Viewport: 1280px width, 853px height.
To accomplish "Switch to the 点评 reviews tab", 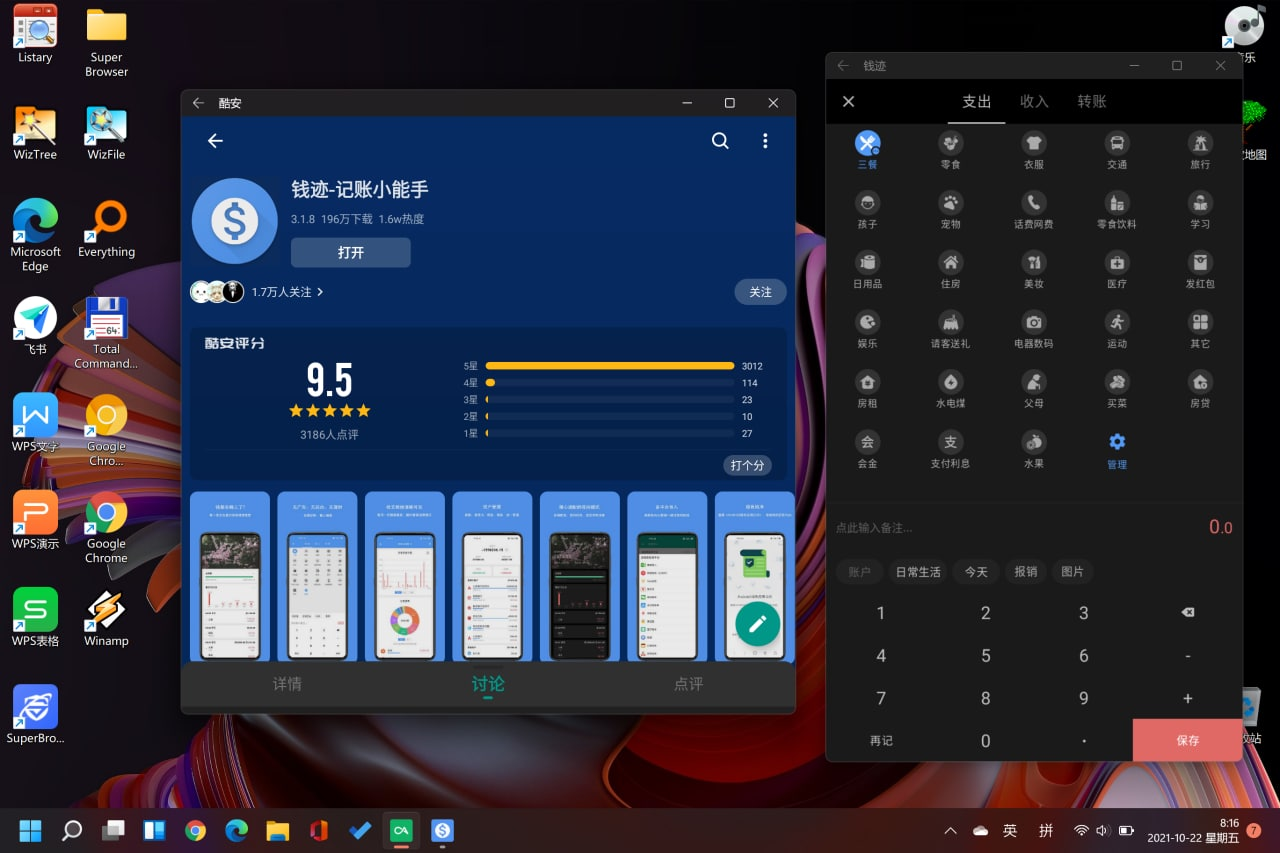I will [x=688, y=684].
